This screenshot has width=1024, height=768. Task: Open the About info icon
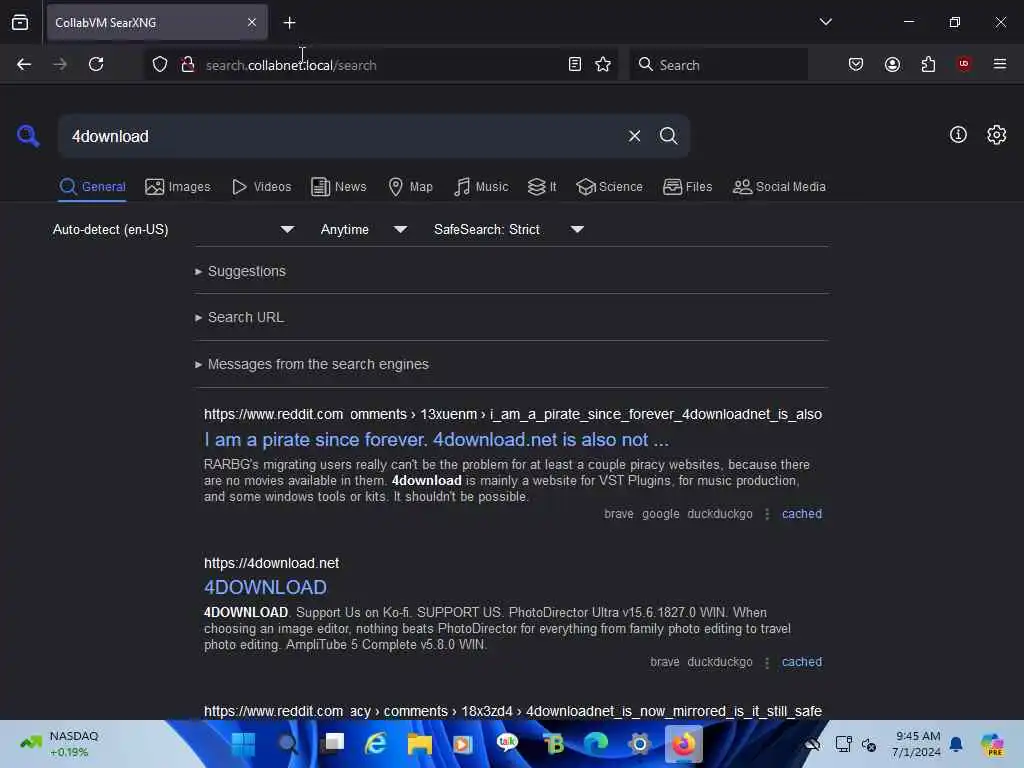tap(958, 135)
